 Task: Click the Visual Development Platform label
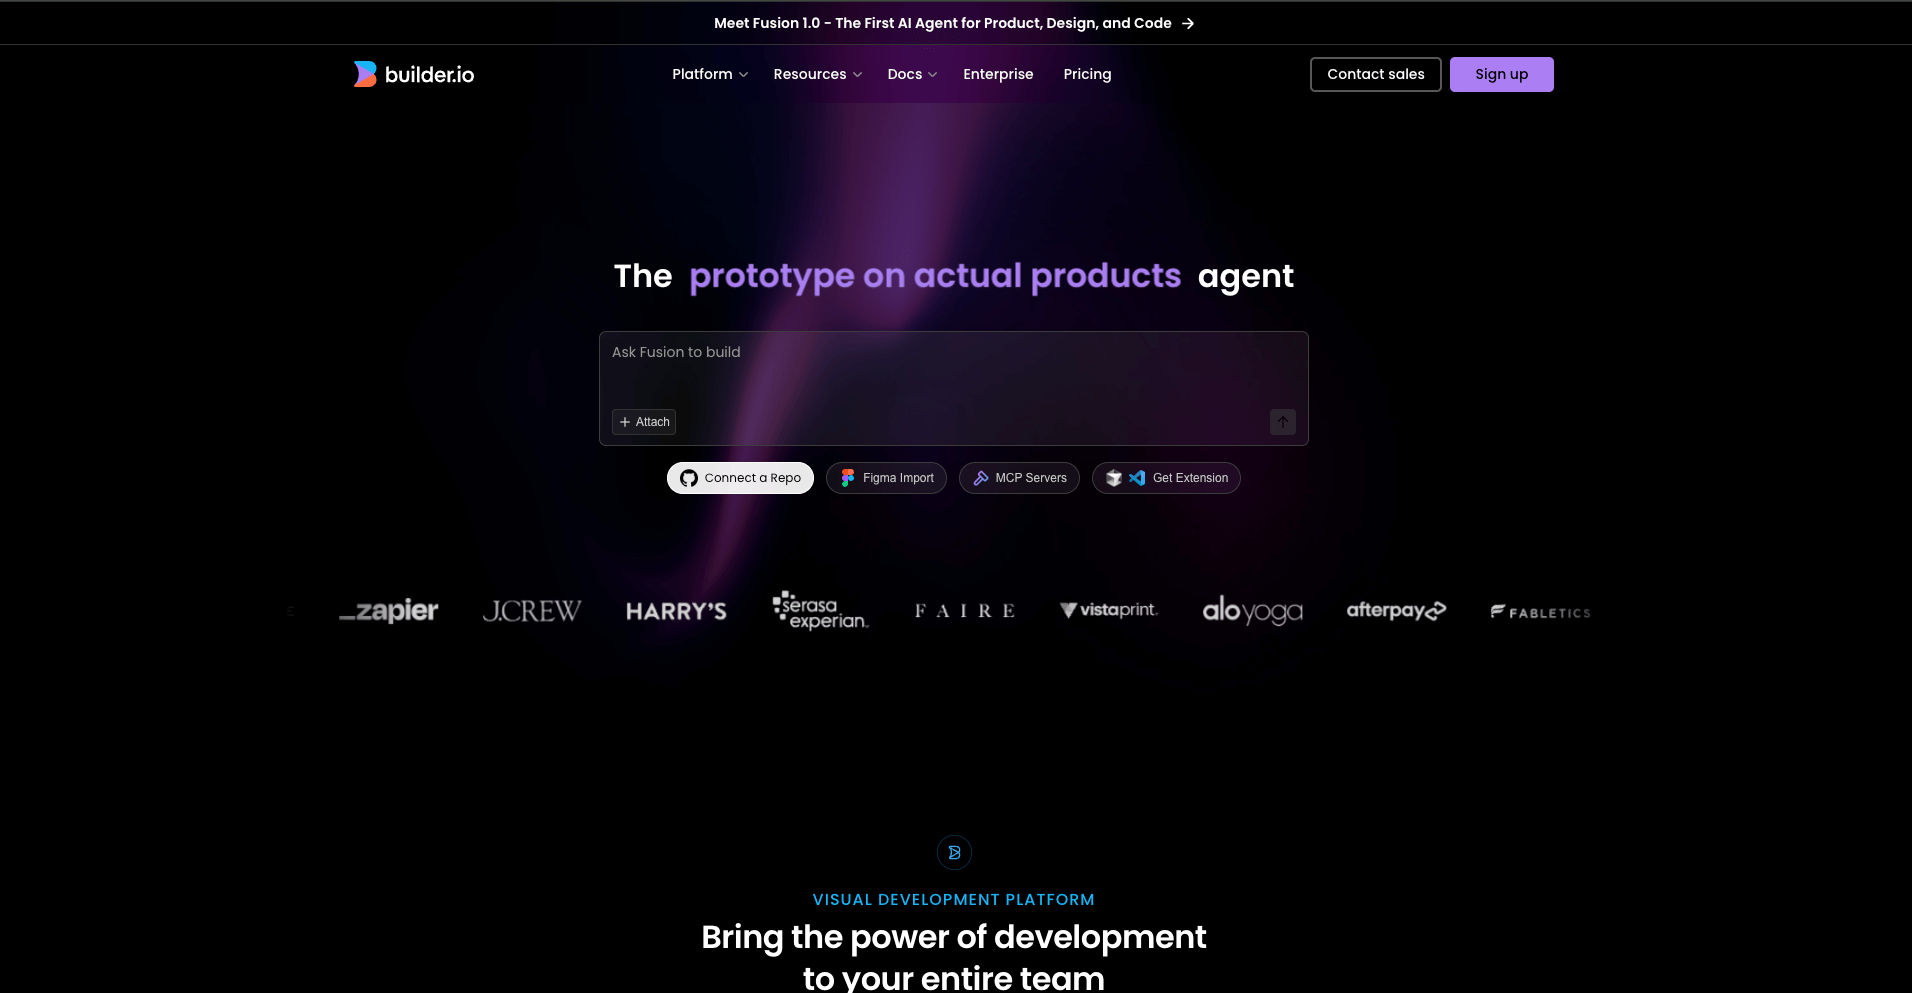tap(954, 900)
